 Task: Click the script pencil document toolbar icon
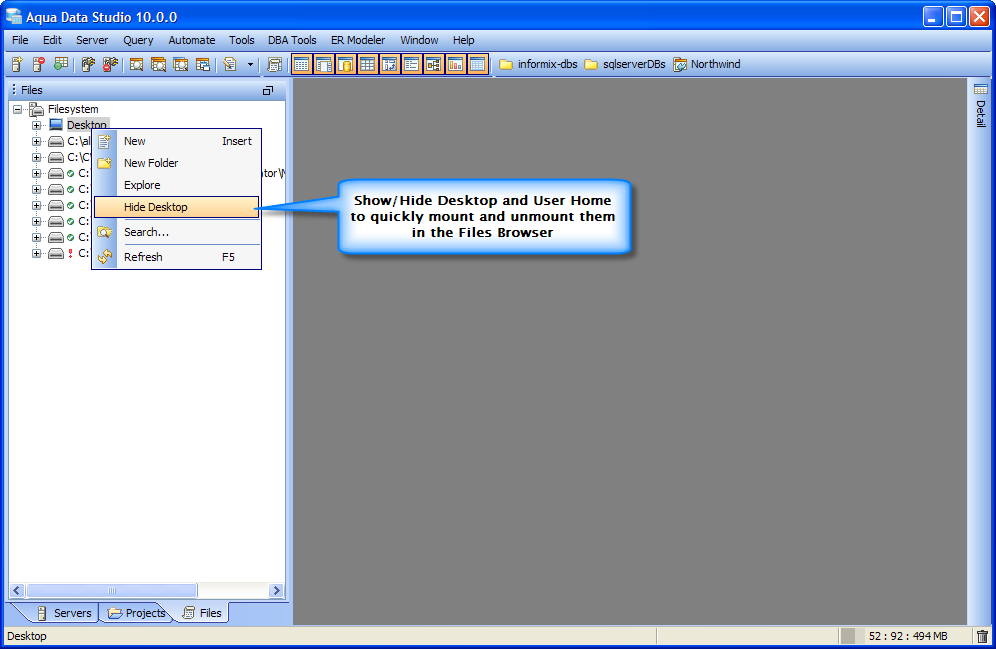point(230,64)
